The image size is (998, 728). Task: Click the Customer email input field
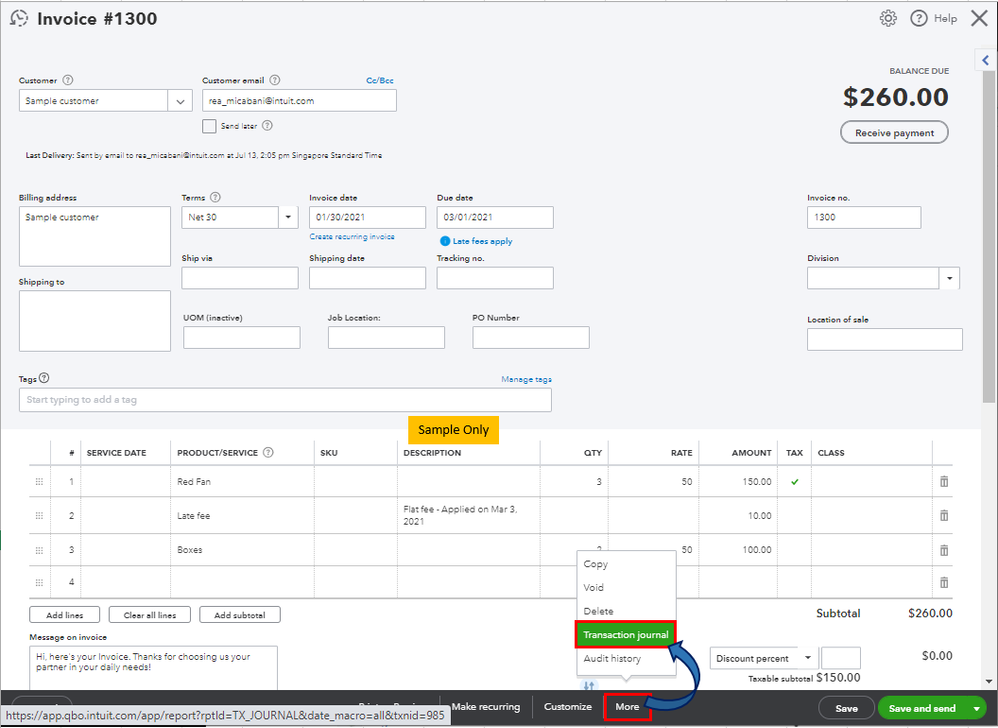(299, 101)
